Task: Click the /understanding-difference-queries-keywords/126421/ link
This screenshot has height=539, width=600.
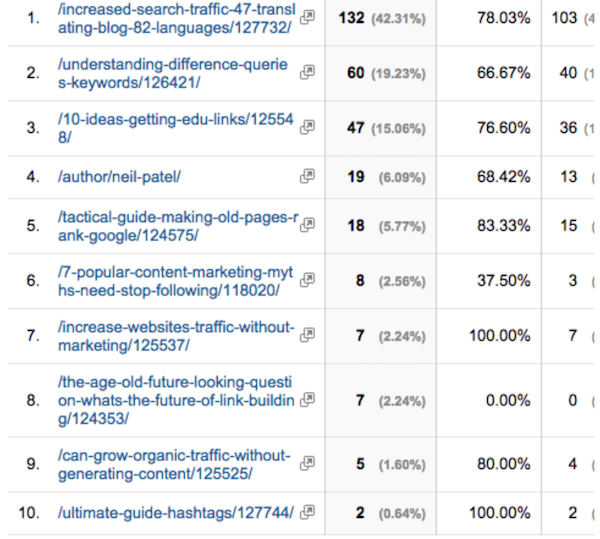Action: click(172, 73)
